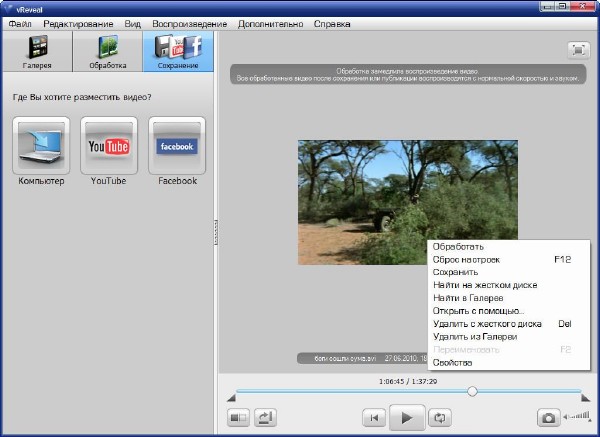Open the Файл menu
The height and width of the screenshot is (437, 600).
[x=20, y=23]
